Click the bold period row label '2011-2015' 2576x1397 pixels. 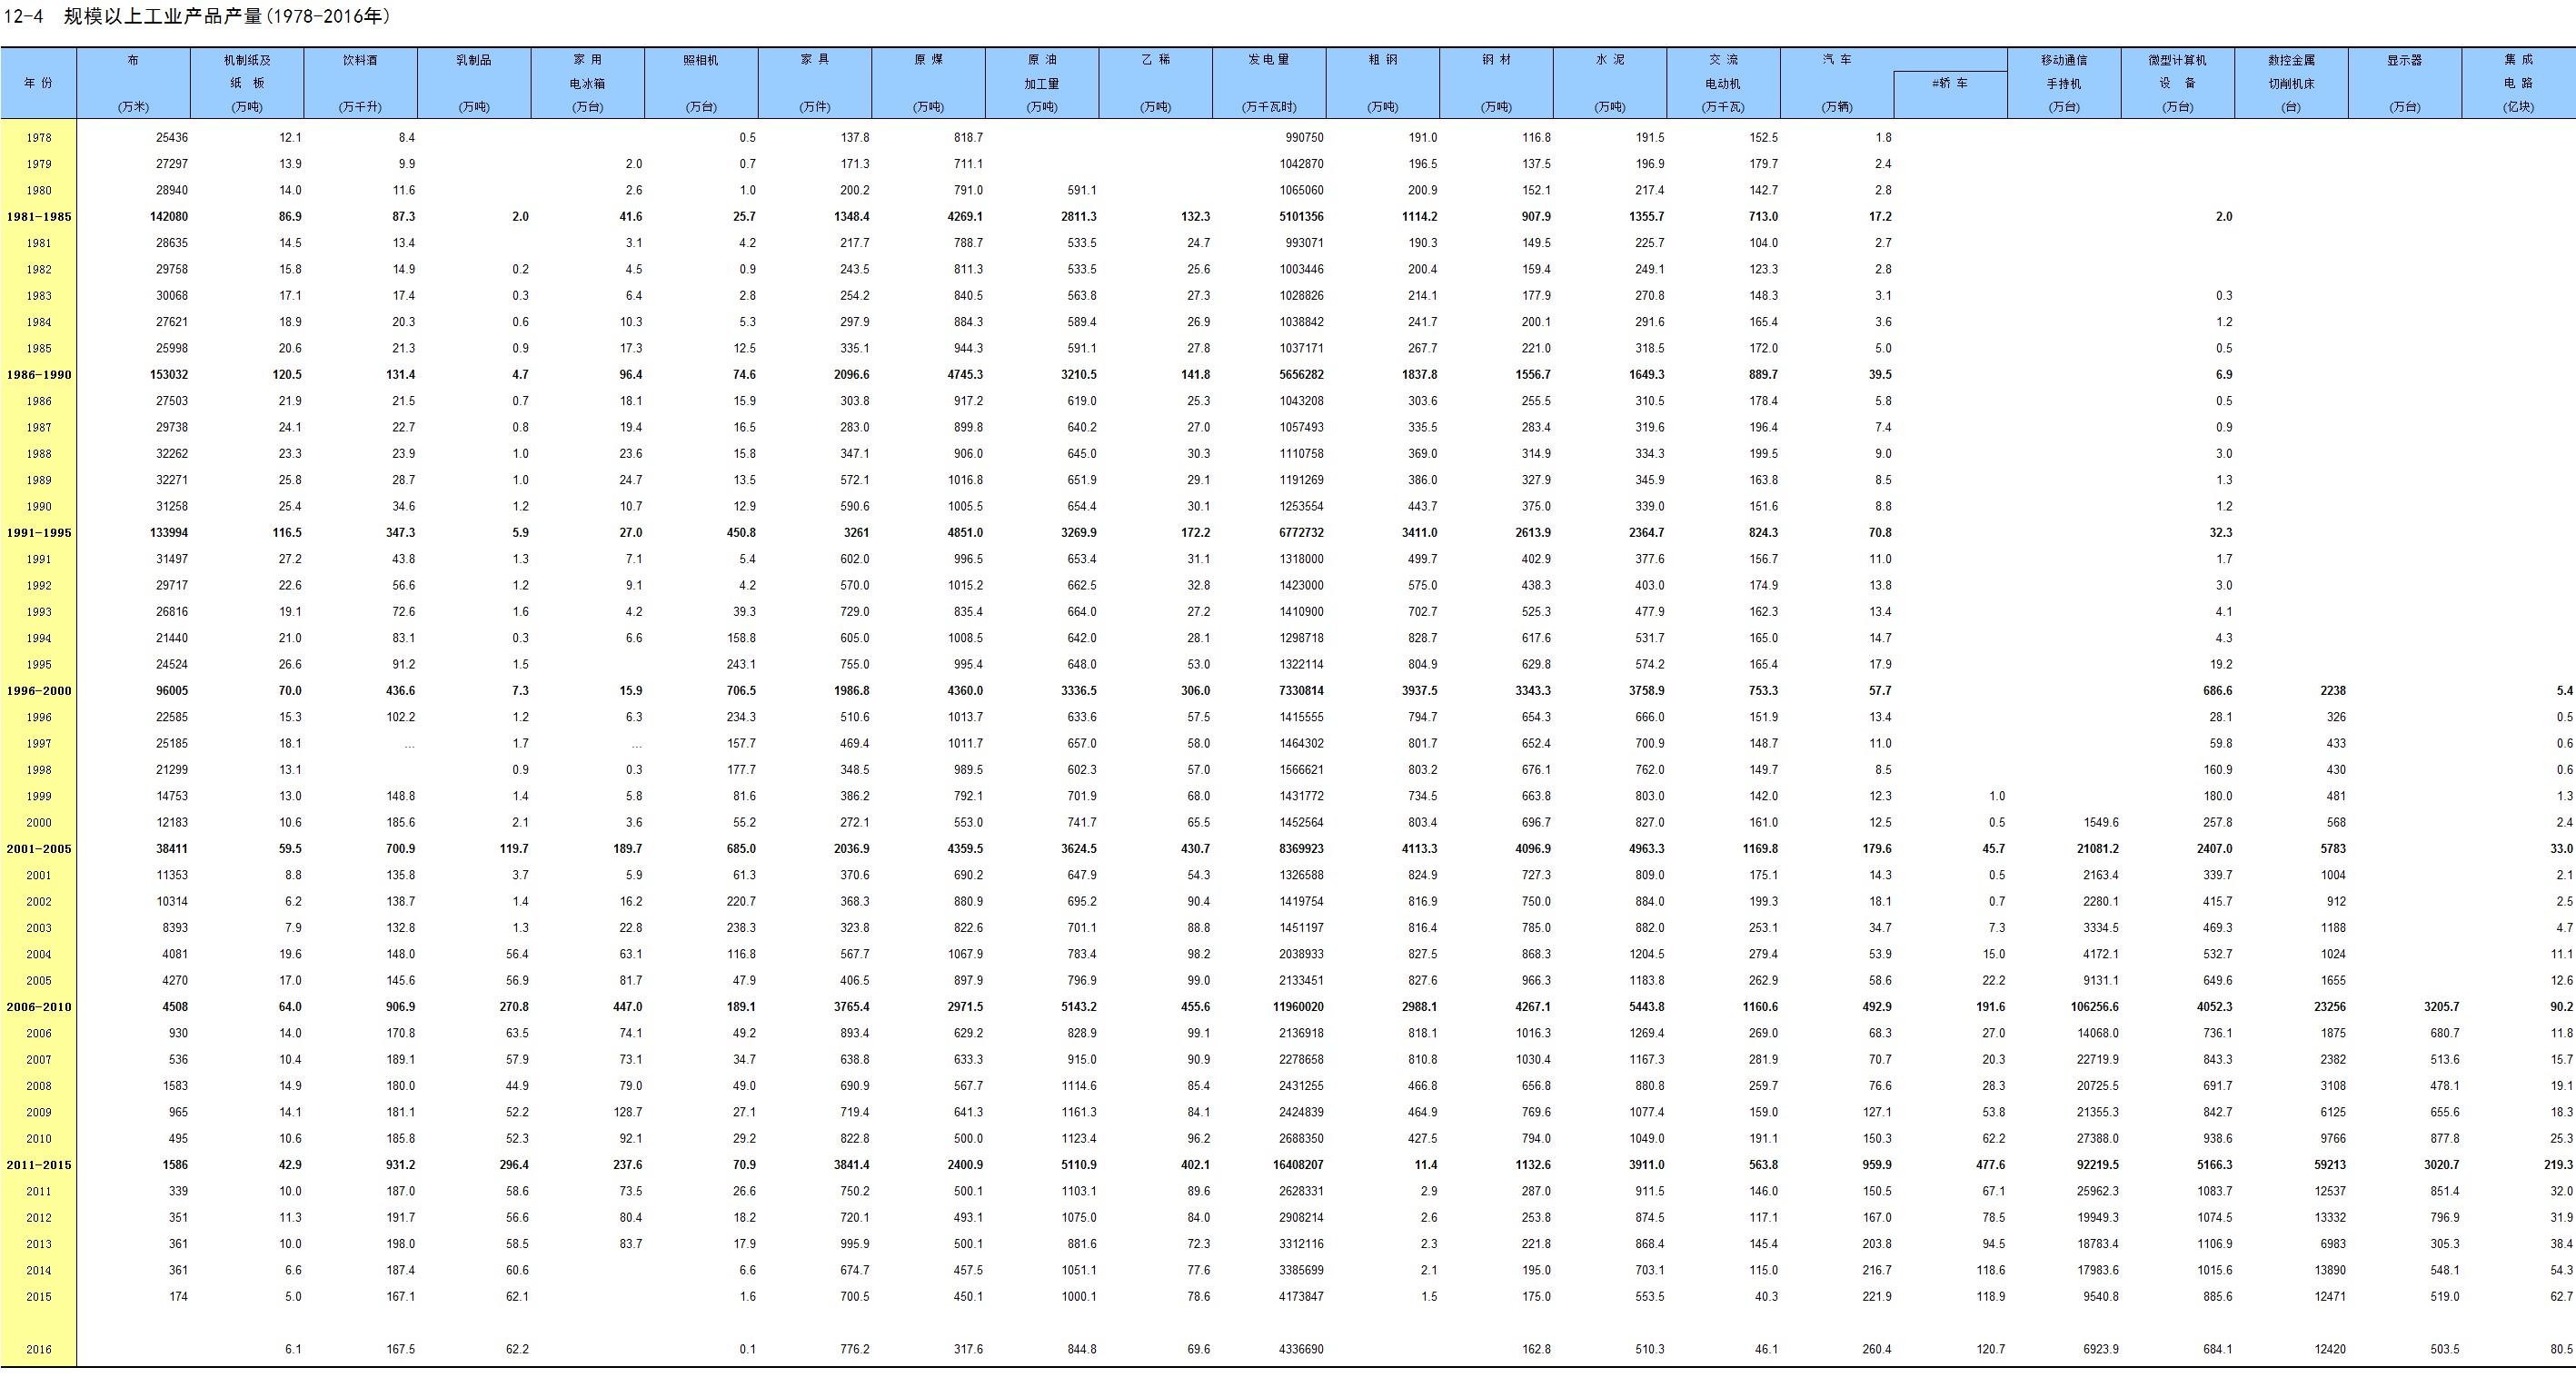pos(38,1165)
